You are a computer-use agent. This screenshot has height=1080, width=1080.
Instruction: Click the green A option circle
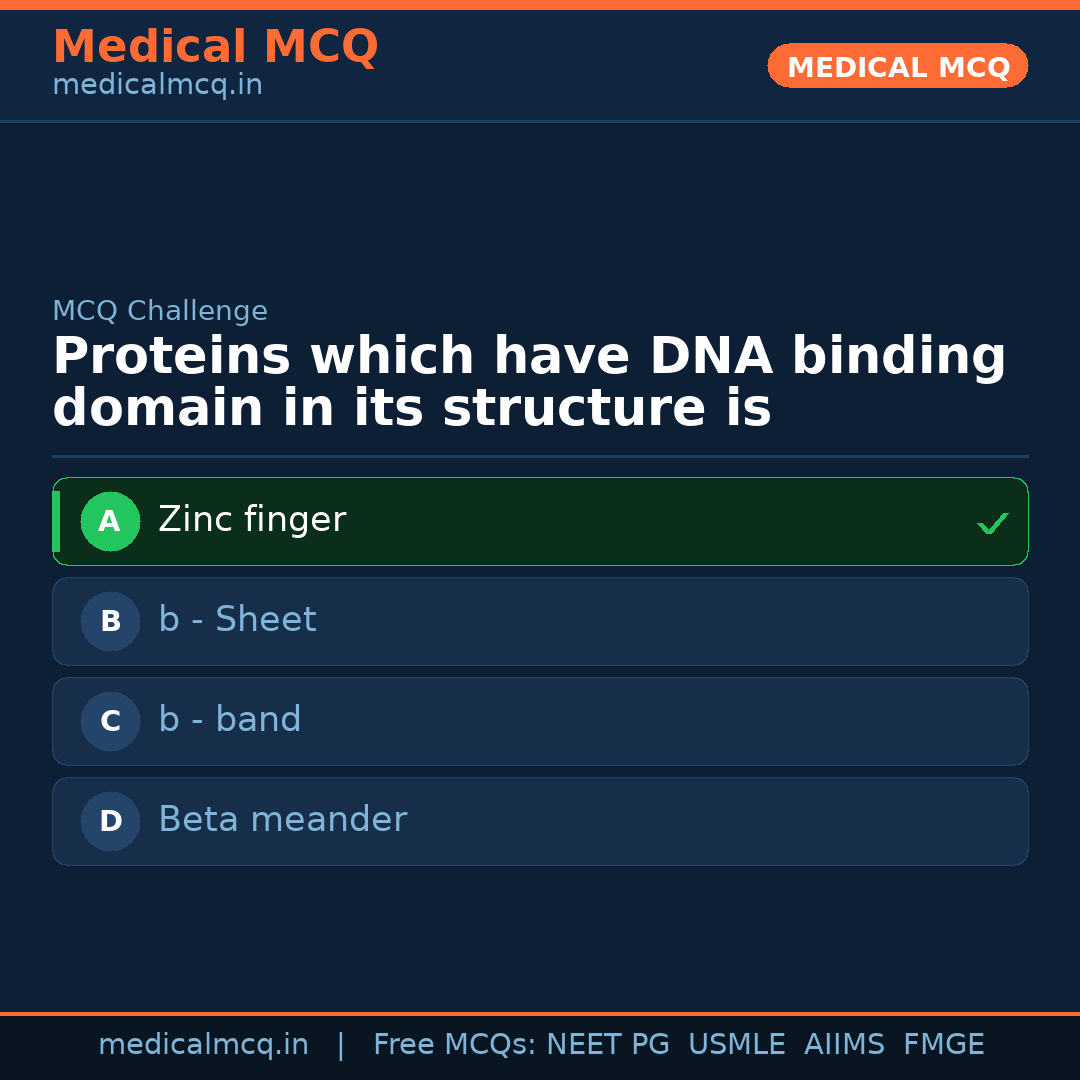pyautogui.click(x=110, y=521)
